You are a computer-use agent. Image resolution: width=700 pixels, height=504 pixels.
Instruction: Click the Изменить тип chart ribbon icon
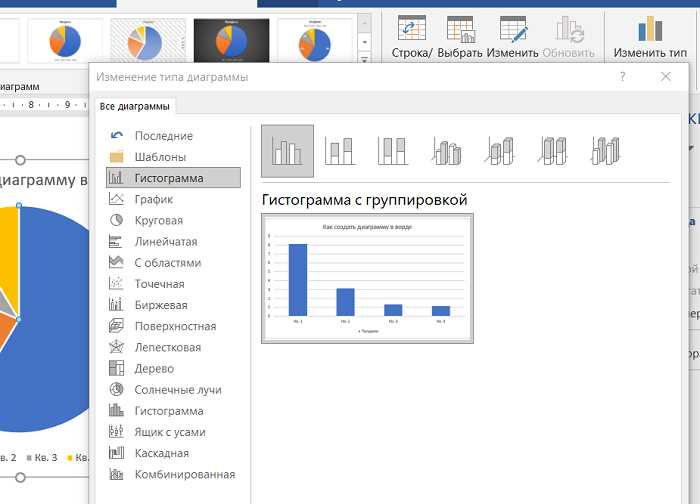(x=650, y=37)
